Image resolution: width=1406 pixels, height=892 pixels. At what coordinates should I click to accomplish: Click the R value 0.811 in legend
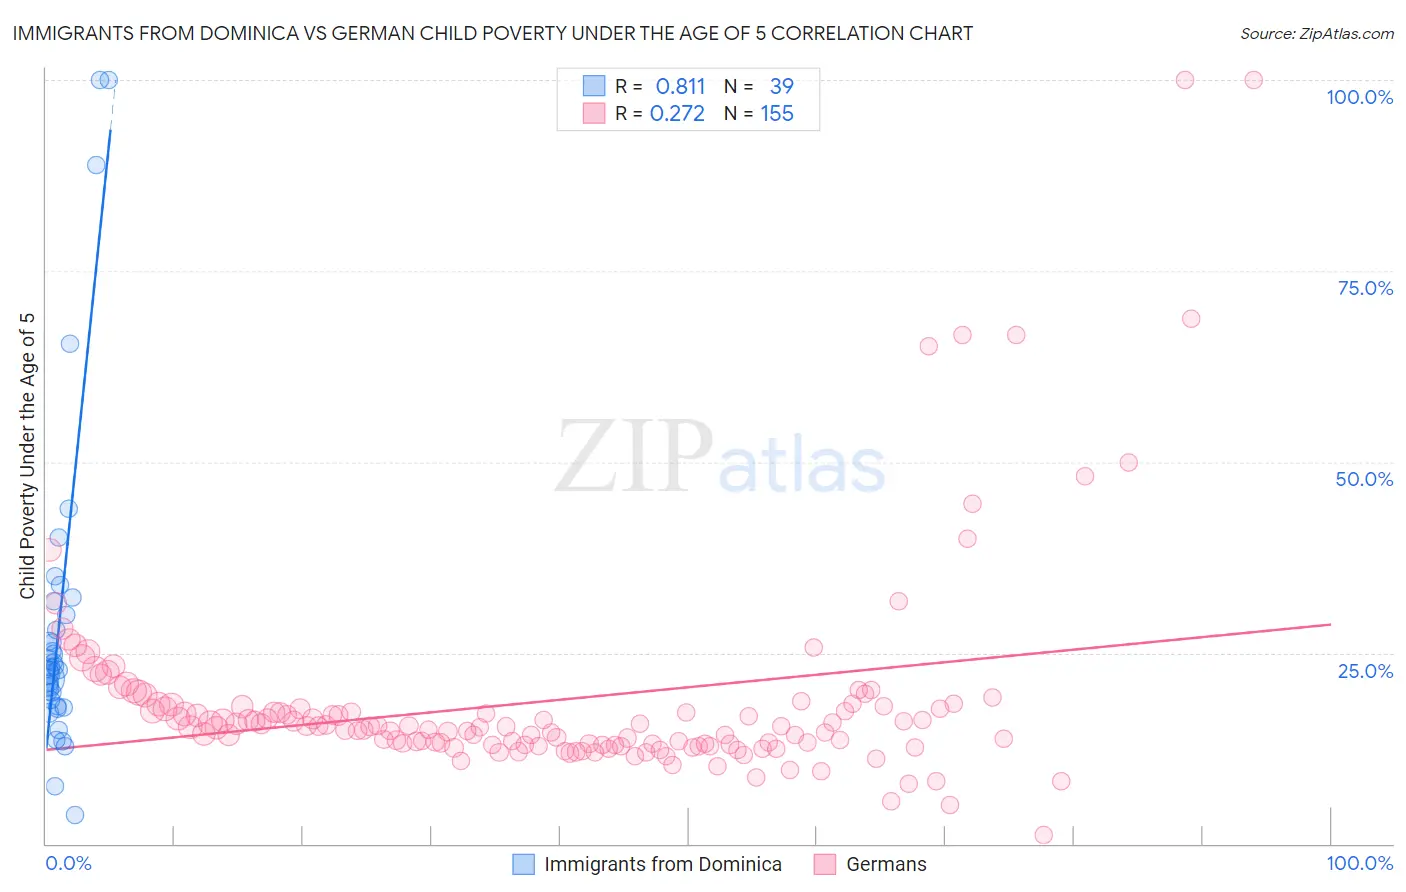coord(681,86)
